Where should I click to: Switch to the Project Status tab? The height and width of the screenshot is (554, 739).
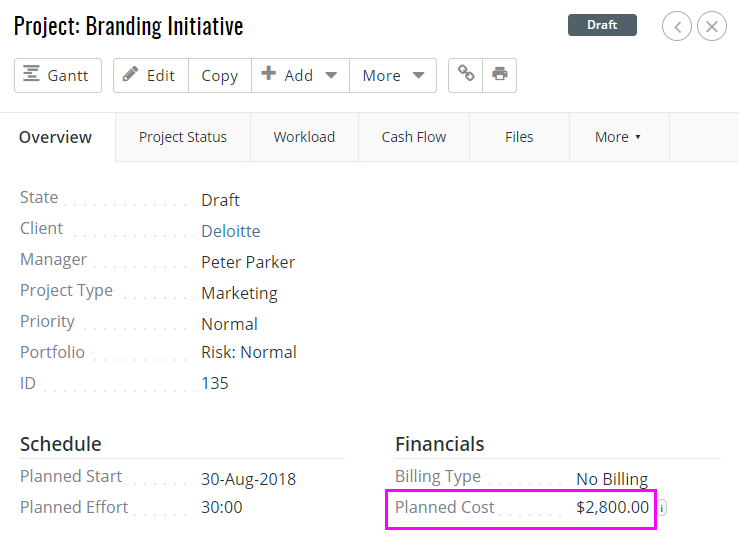point(183,137)
